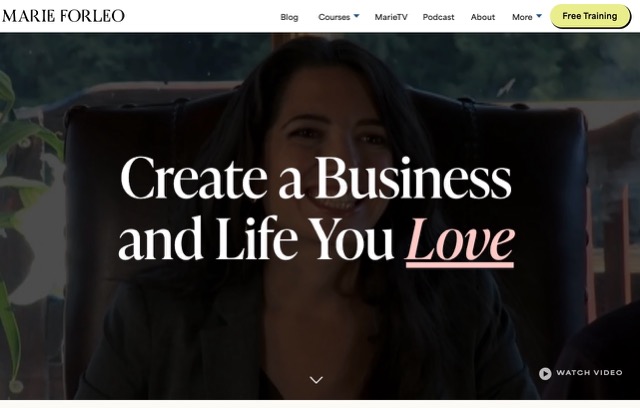This screenshot has width=640, height=408.
Task: Click the 'and Life You' heading line
Action: click(256, 239)
